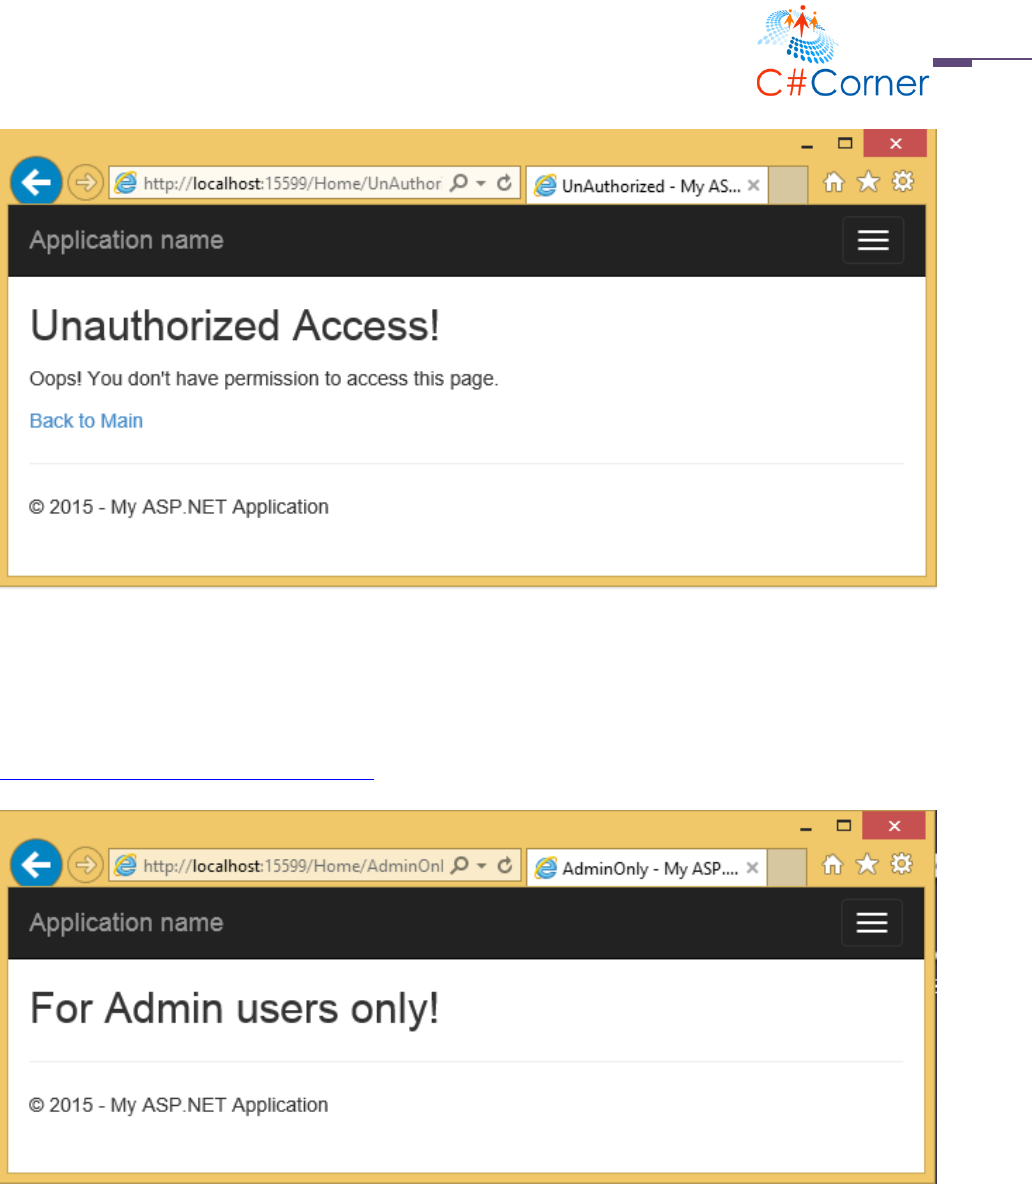The height and width of the screenshot is (1184, 1032).
Task: Click Application name on Unauthorized Access page
Action: [x=126, y=240]
